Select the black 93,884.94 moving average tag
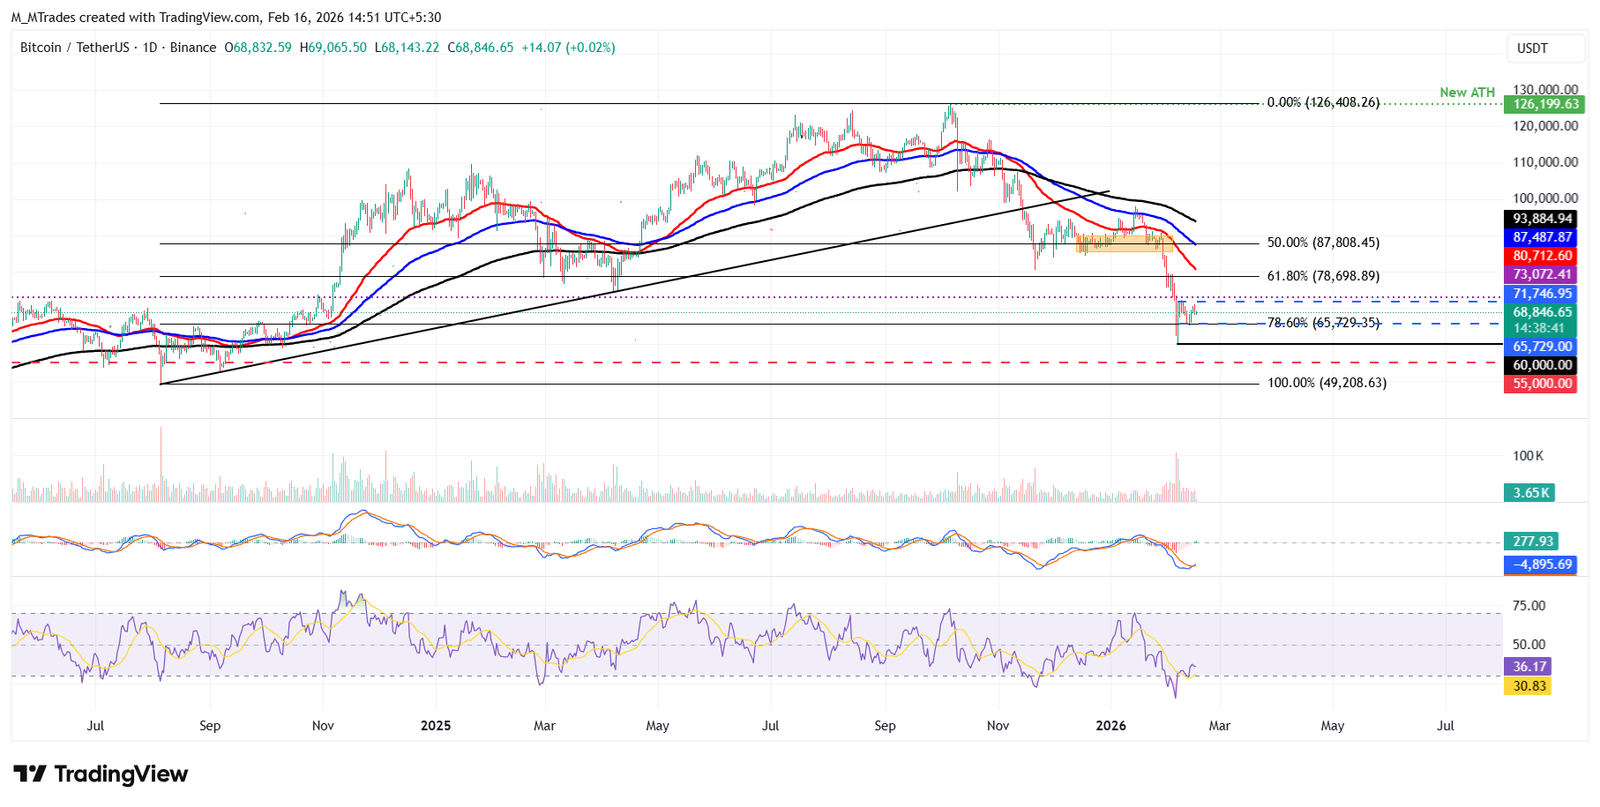 coord(1541,219)
